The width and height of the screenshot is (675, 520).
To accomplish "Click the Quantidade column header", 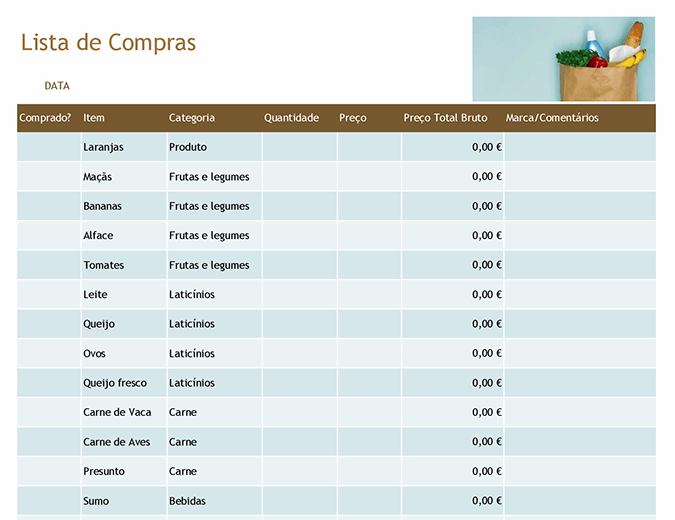I will pos(291,118).
